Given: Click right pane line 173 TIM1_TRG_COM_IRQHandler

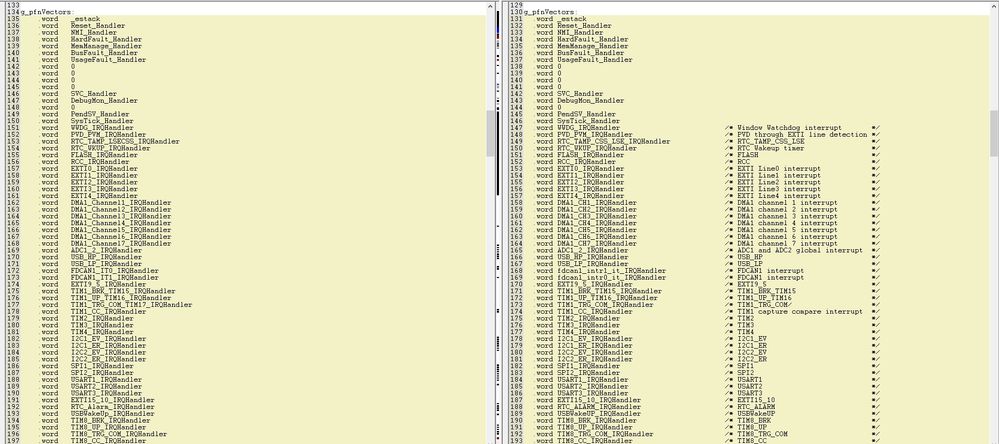Looking at the screenshot, I should (x=605, y=305).
